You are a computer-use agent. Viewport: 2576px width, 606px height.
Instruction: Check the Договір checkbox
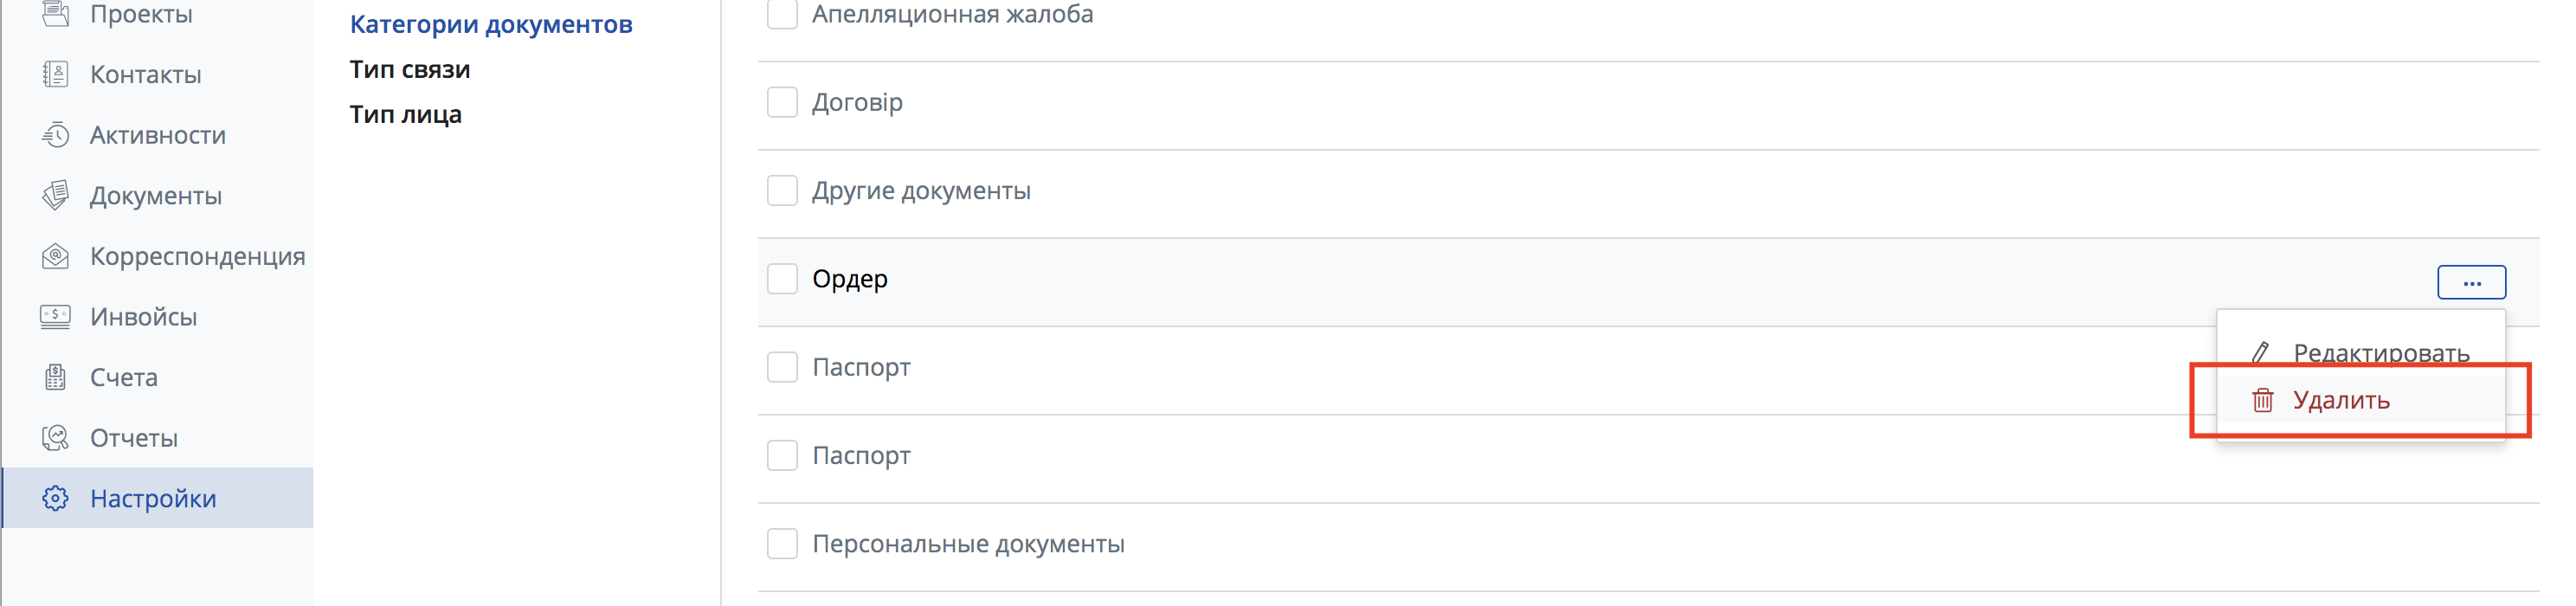pyautogui.click(x=782, y=102)
